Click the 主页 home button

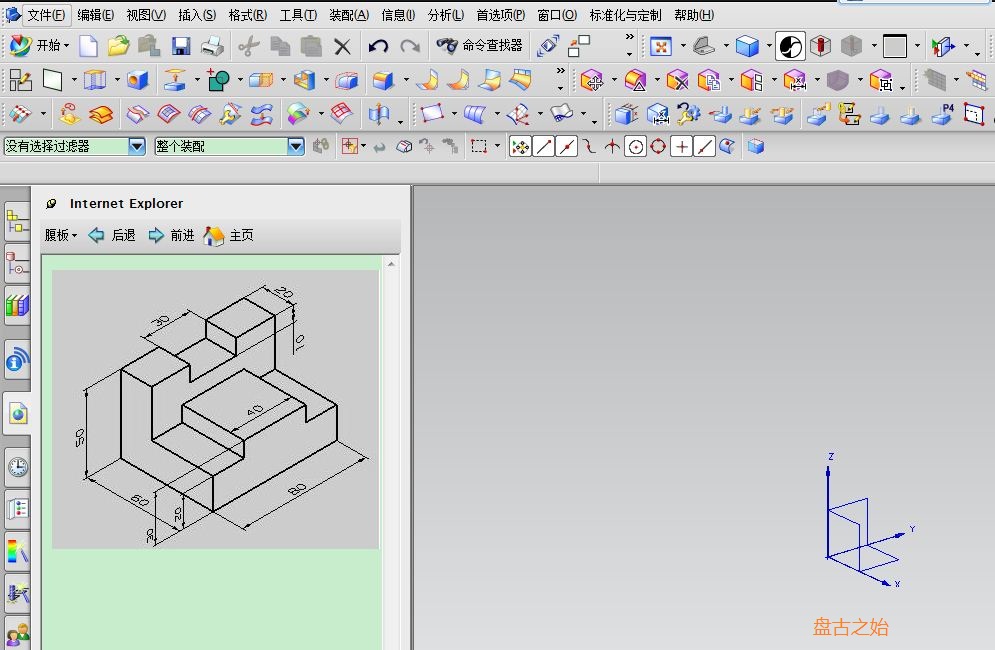[229, 236]
